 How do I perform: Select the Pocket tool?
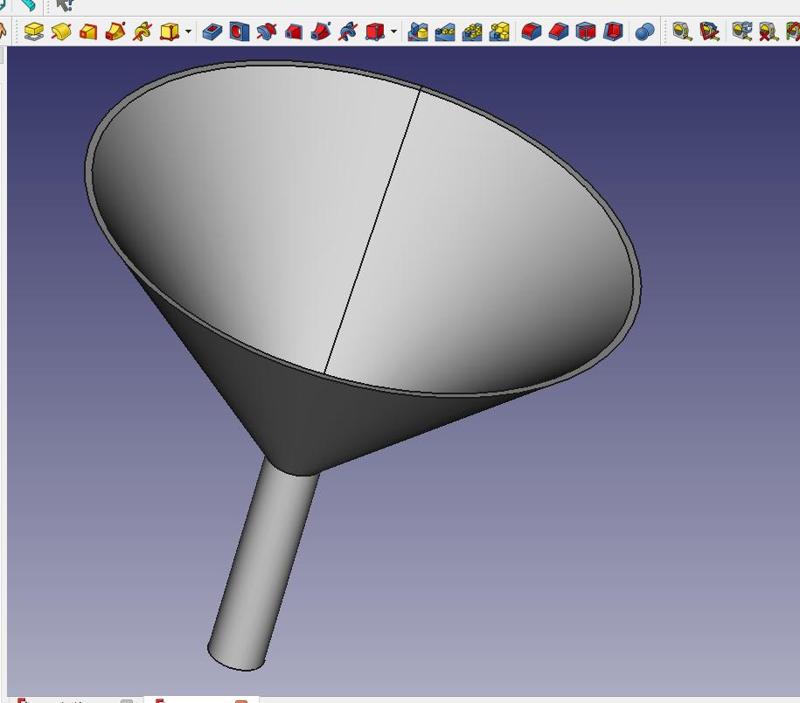(212, 32)
